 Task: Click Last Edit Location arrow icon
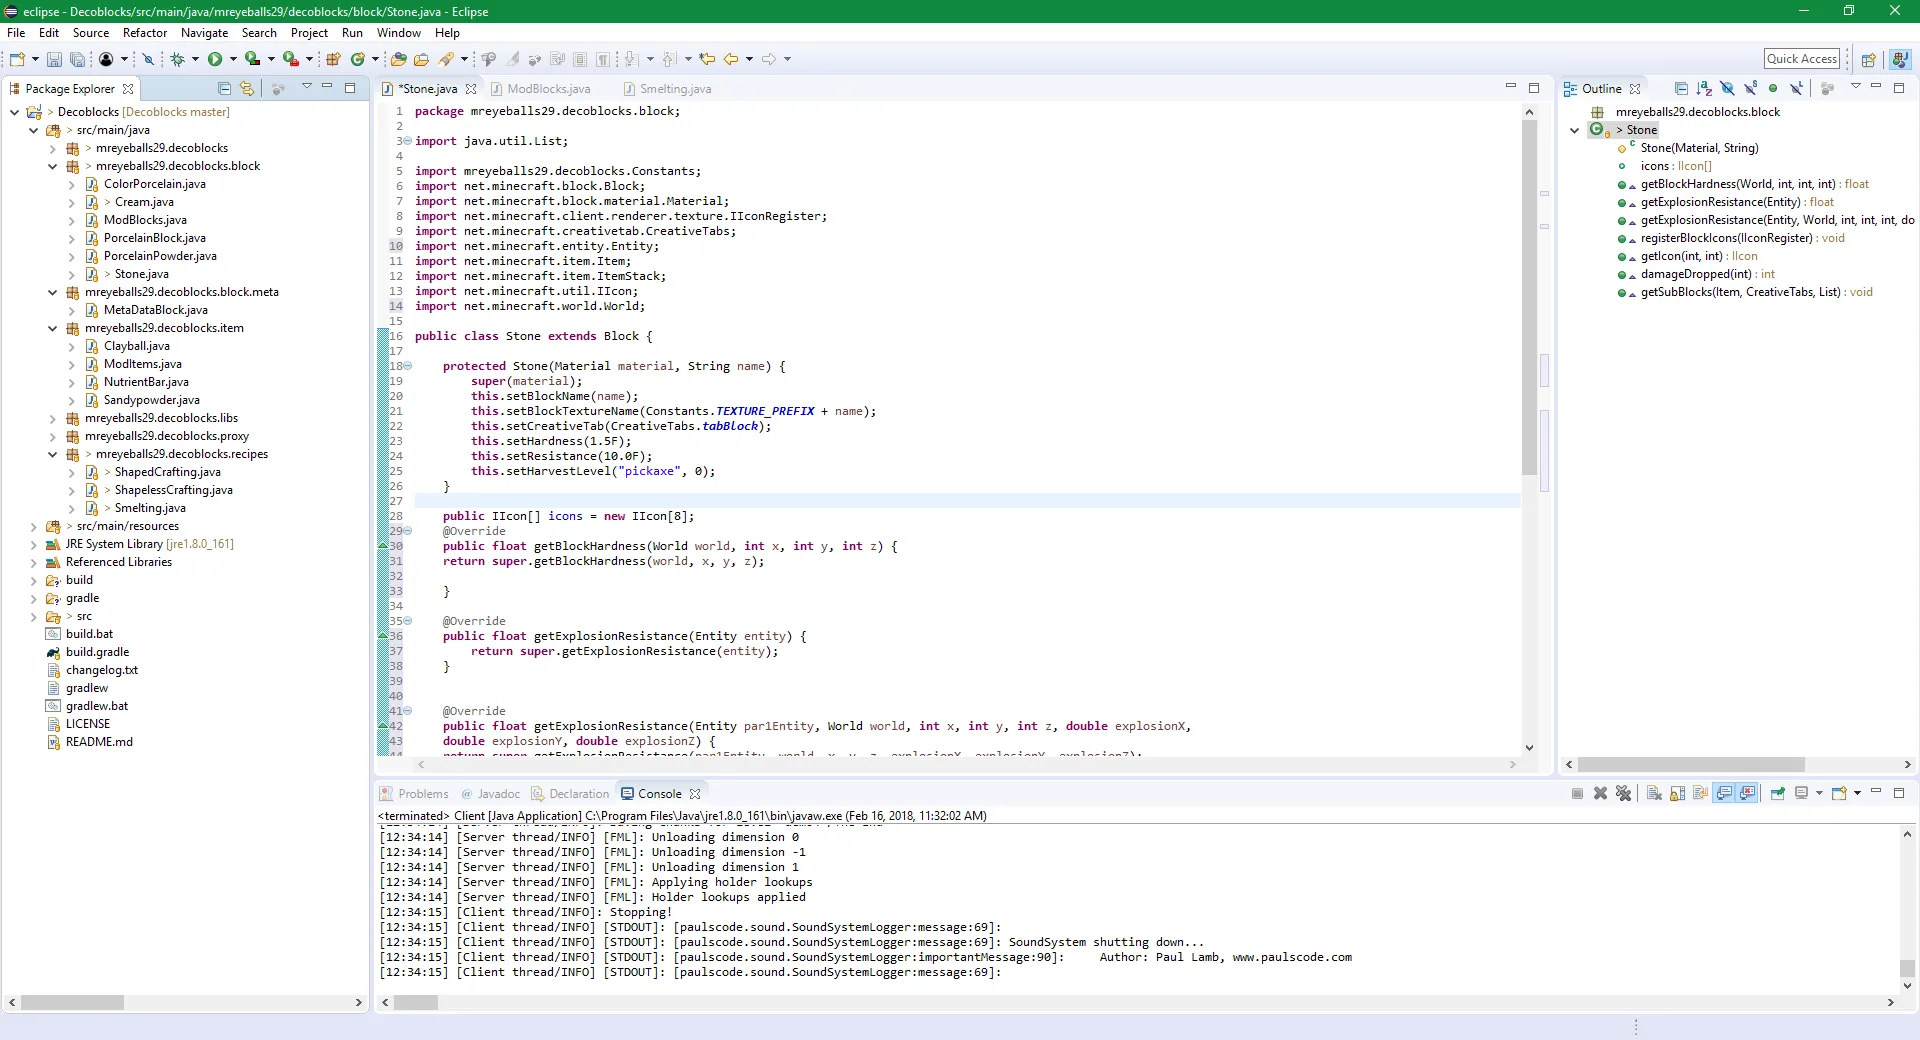707,60
